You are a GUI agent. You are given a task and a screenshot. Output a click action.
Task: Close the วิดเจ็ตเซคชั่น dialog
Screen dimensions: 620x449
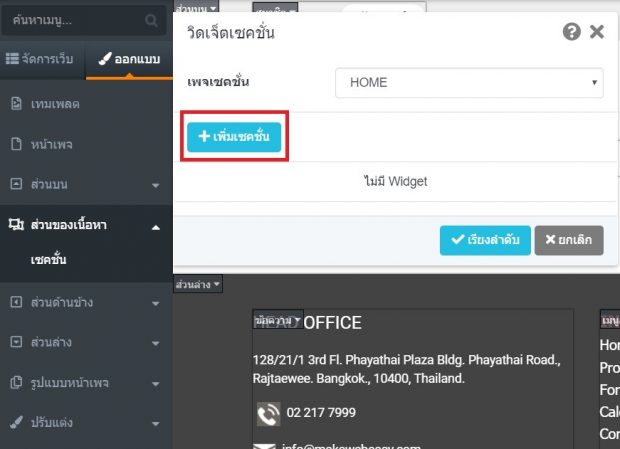597,32
